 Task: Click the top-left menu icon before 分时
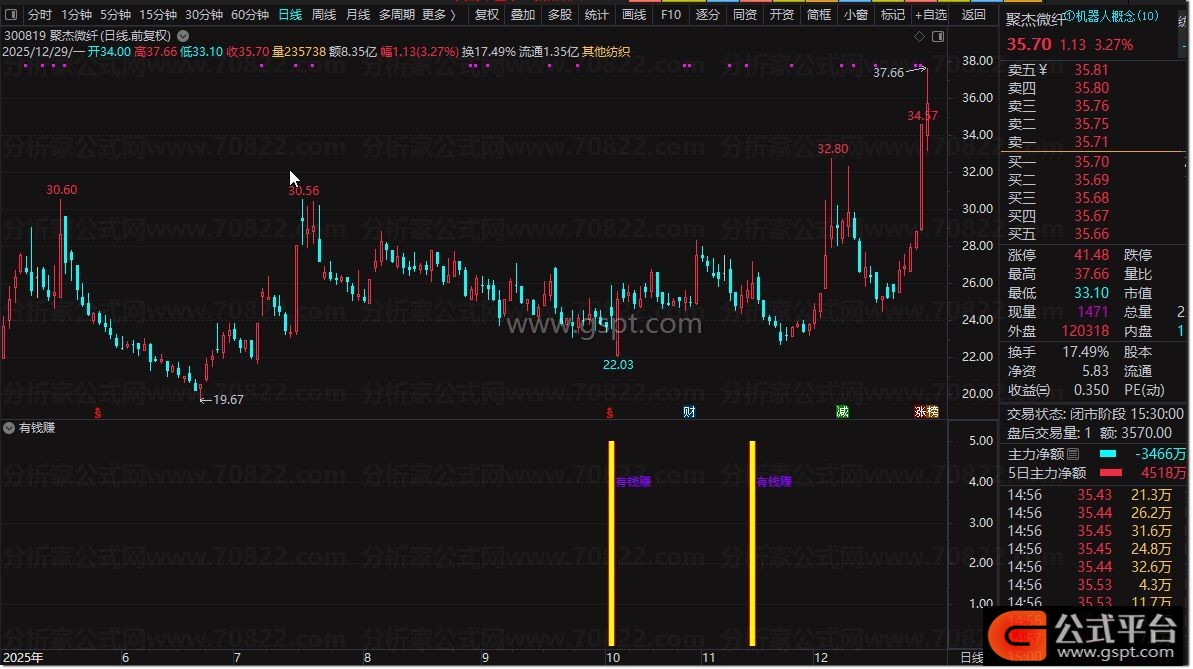tap(11, 15)
